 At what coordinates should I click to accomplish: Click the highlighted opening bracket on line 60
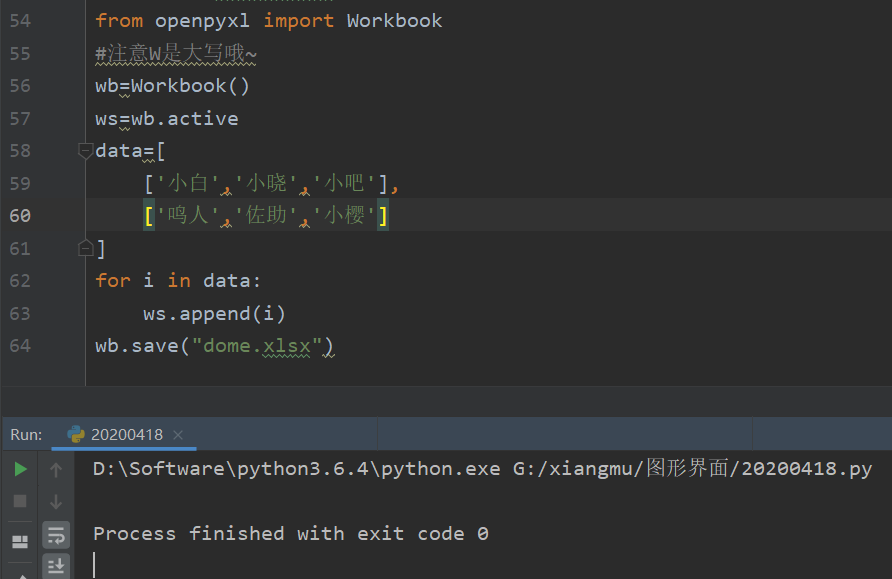(x=149, y=216)
